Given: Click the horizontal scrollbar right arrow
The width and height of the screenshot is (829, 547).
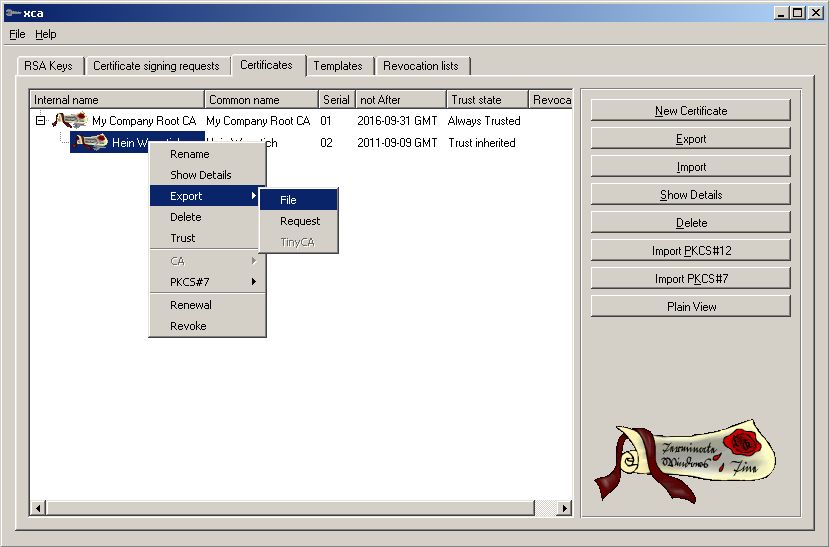Looking at the screenshot, I should coord(564,509).
